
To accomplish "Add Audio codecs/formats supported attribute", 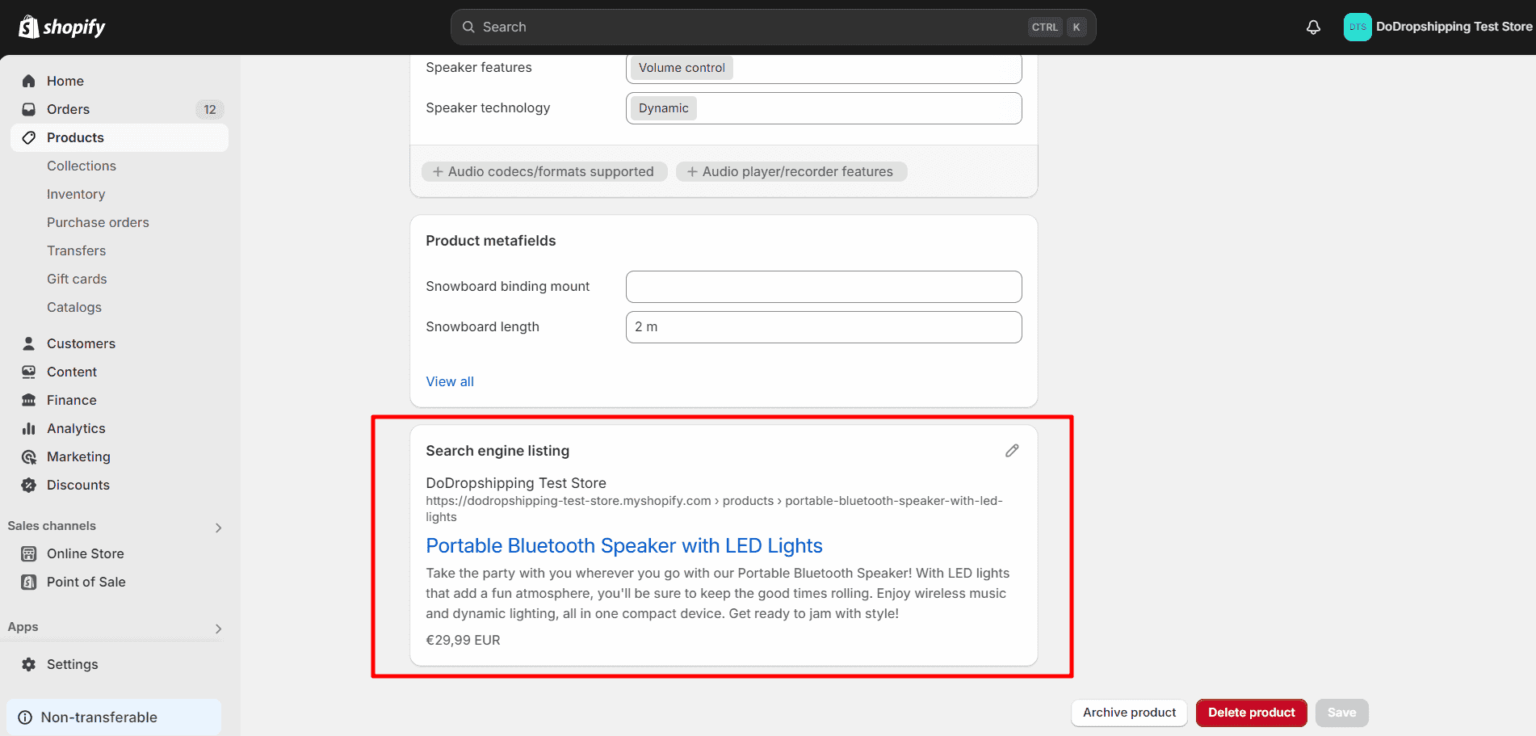I will click(543, 172).
